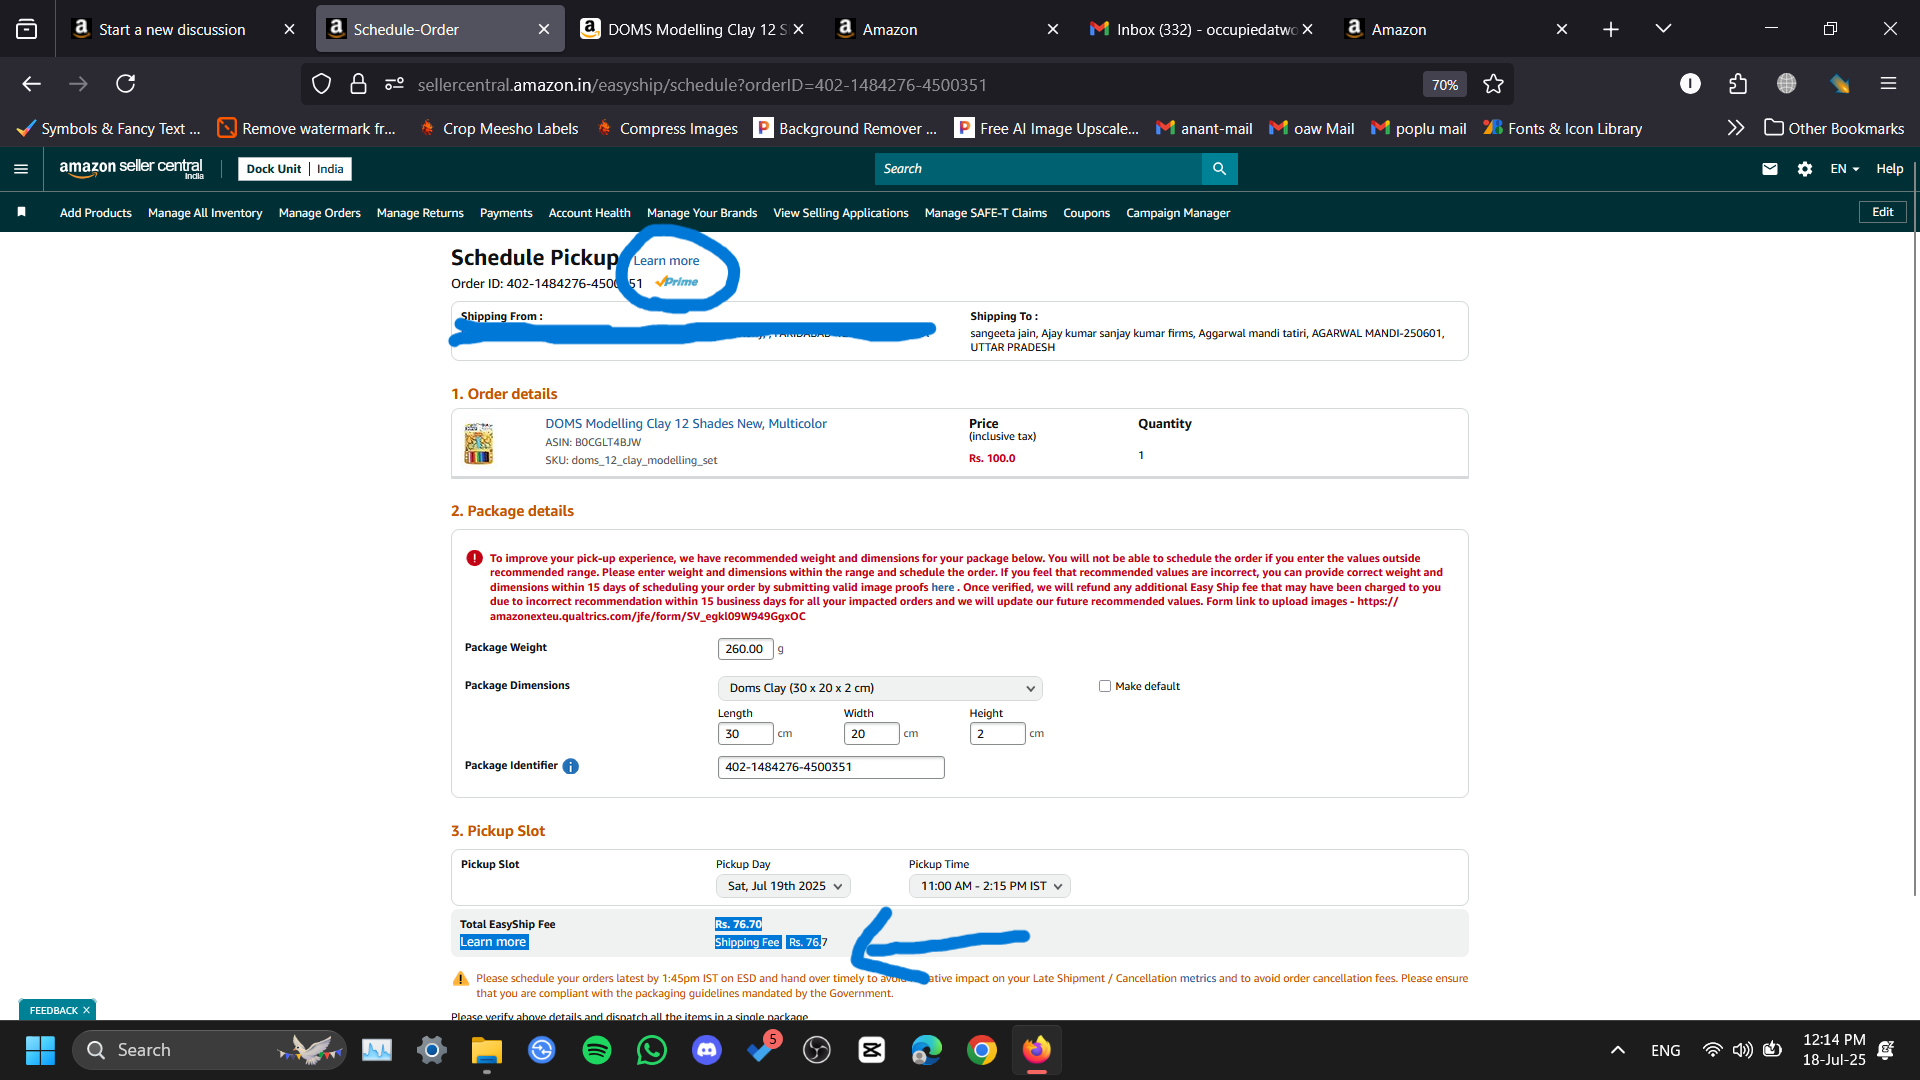Click the Help link
Screen dimensions: 1920x1080
(1889, 169)
